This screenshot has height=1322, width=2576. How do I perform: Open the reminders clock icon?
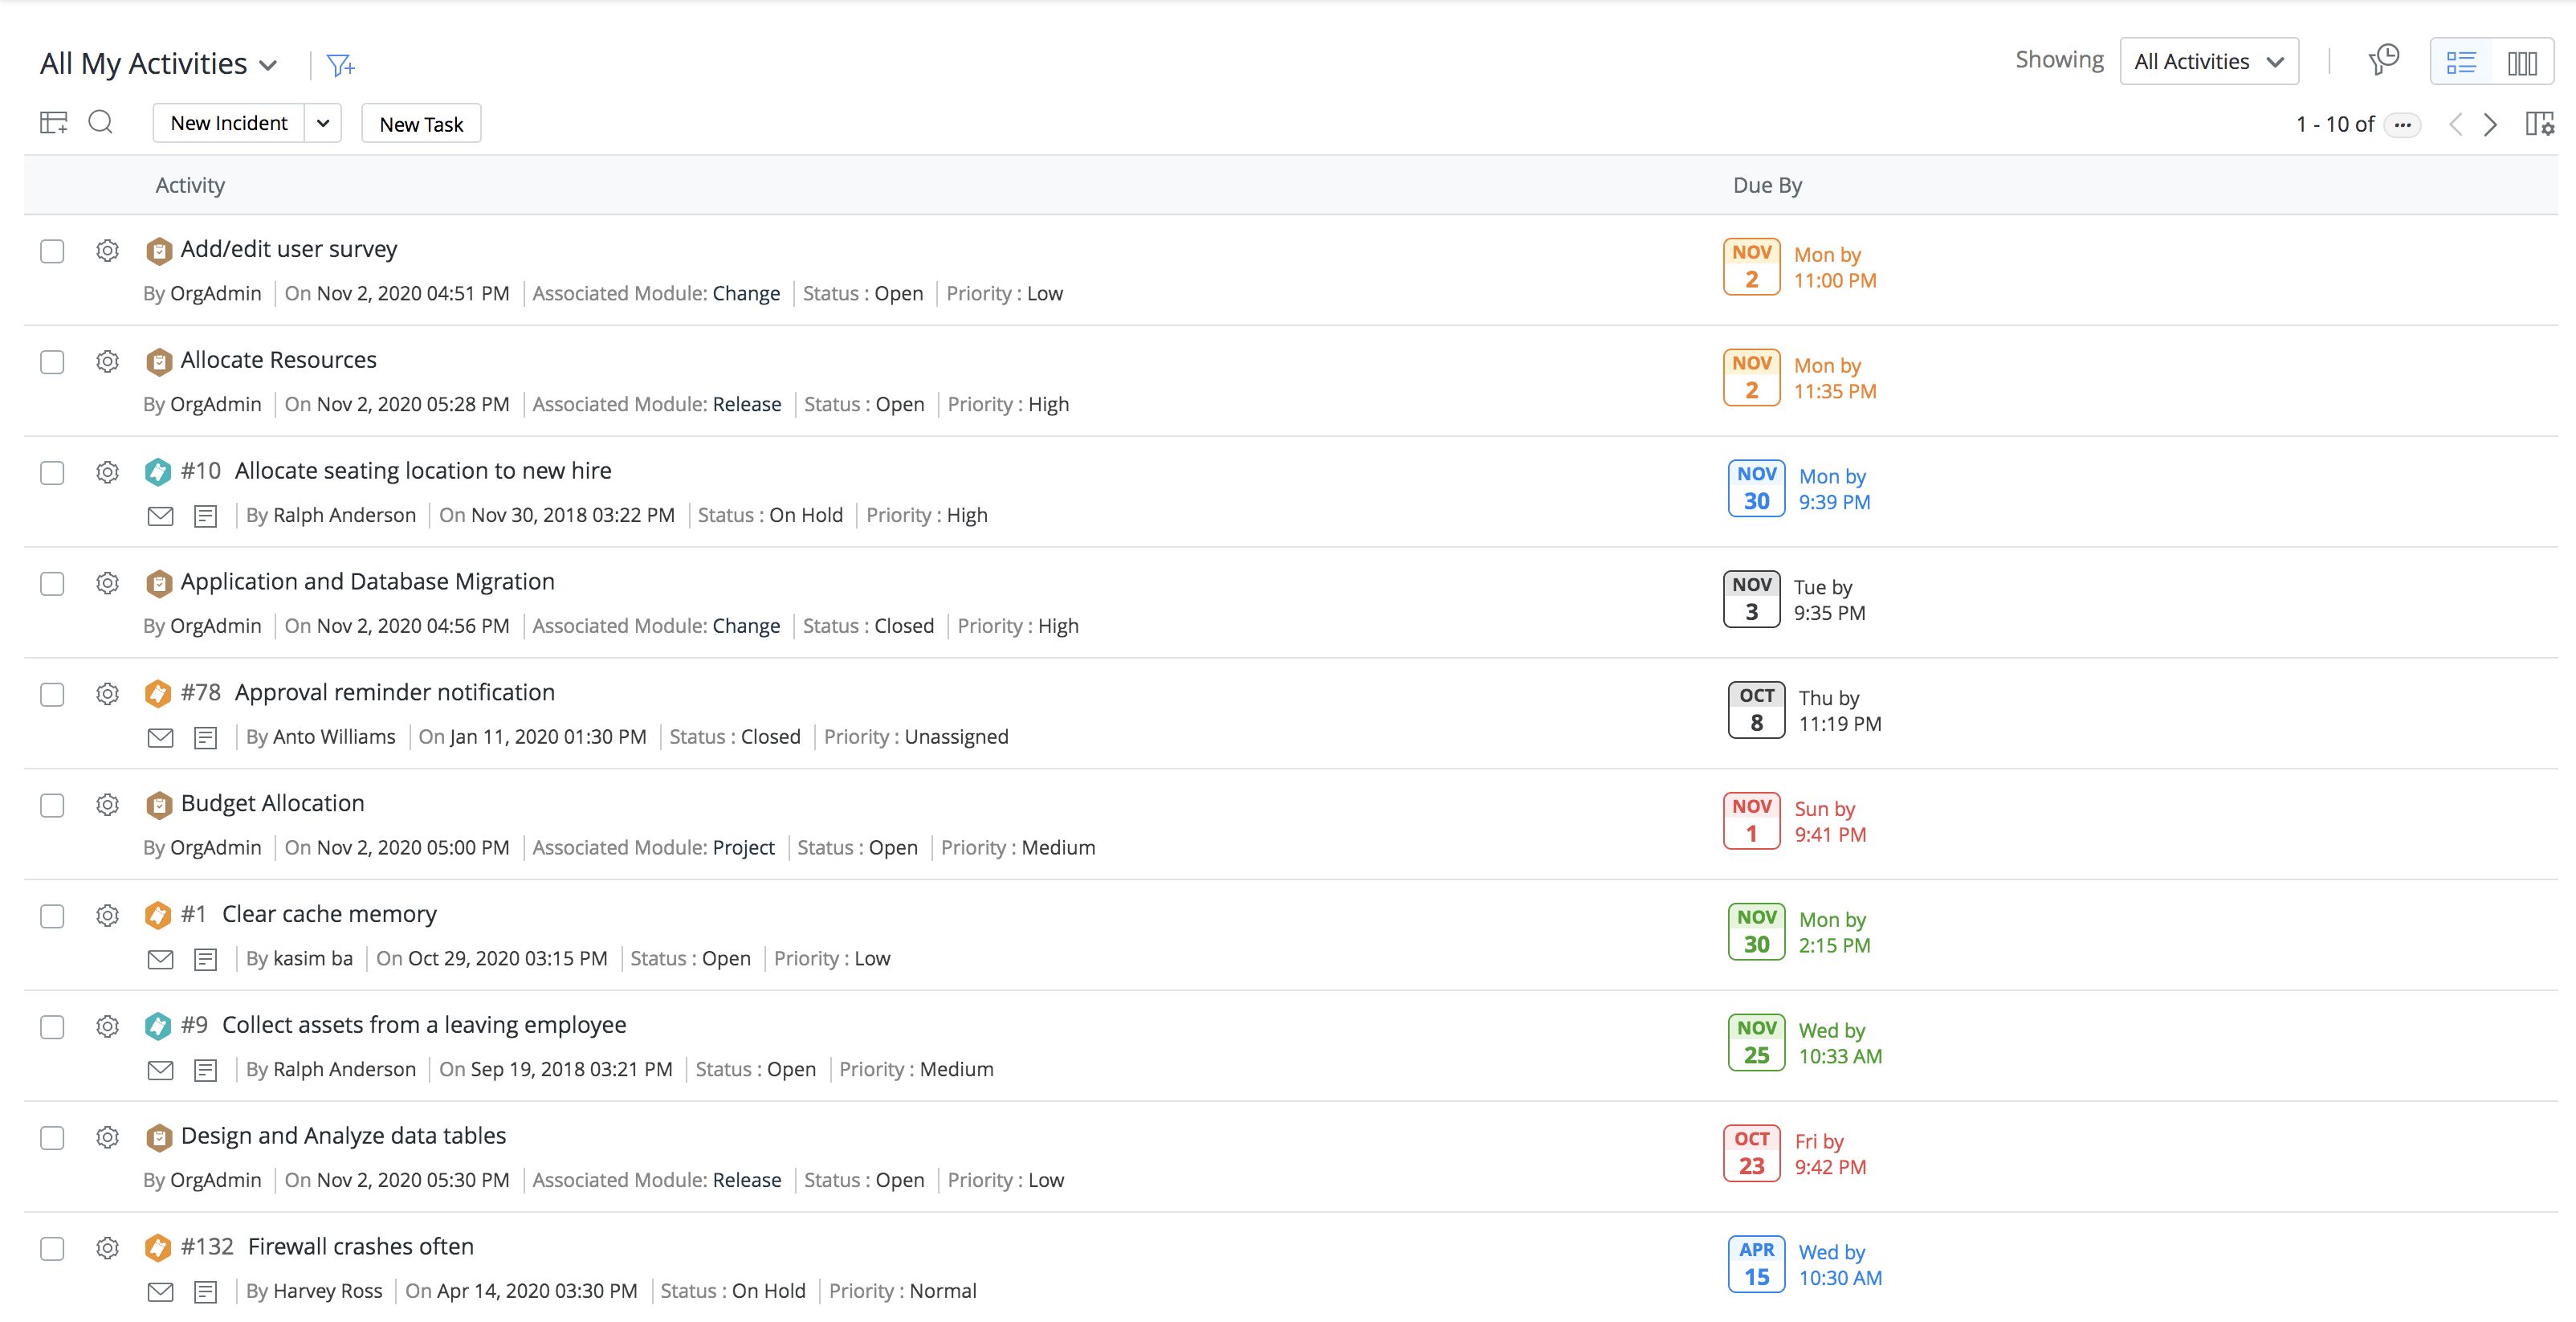pos(2384,61)
